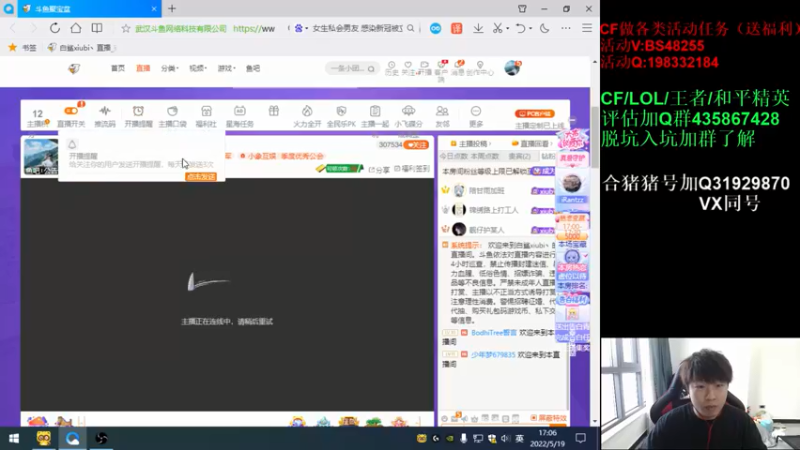The image size is (800, 450).
Task: Click the browser downloads arrow icon
Action: [478, 29]
